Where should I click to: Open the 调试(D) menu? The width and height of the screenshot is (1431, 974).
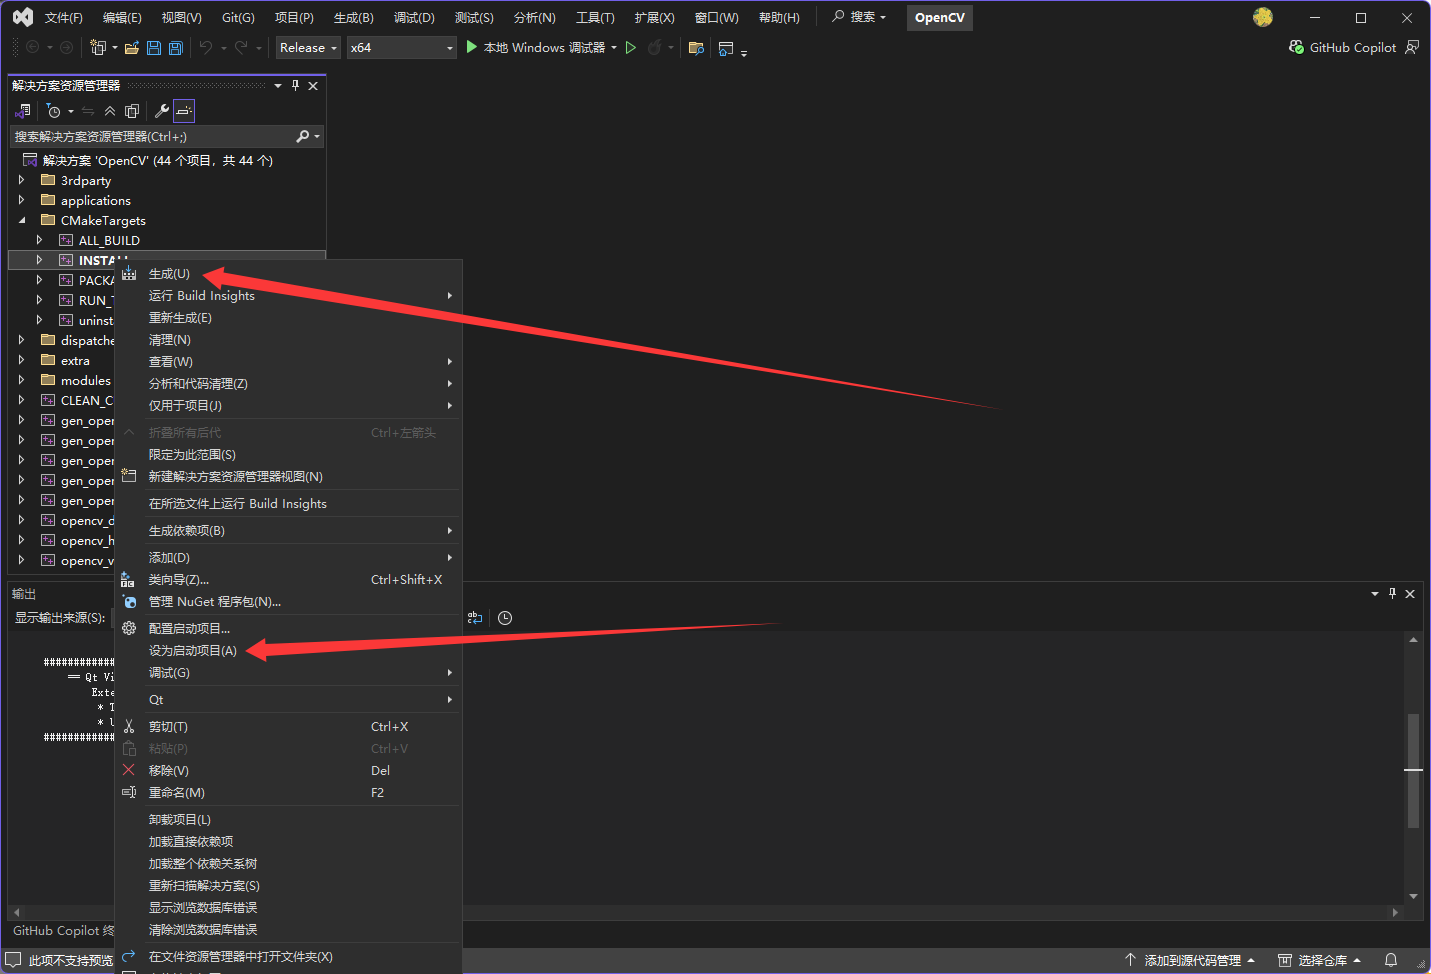click(x=414, y=17)
